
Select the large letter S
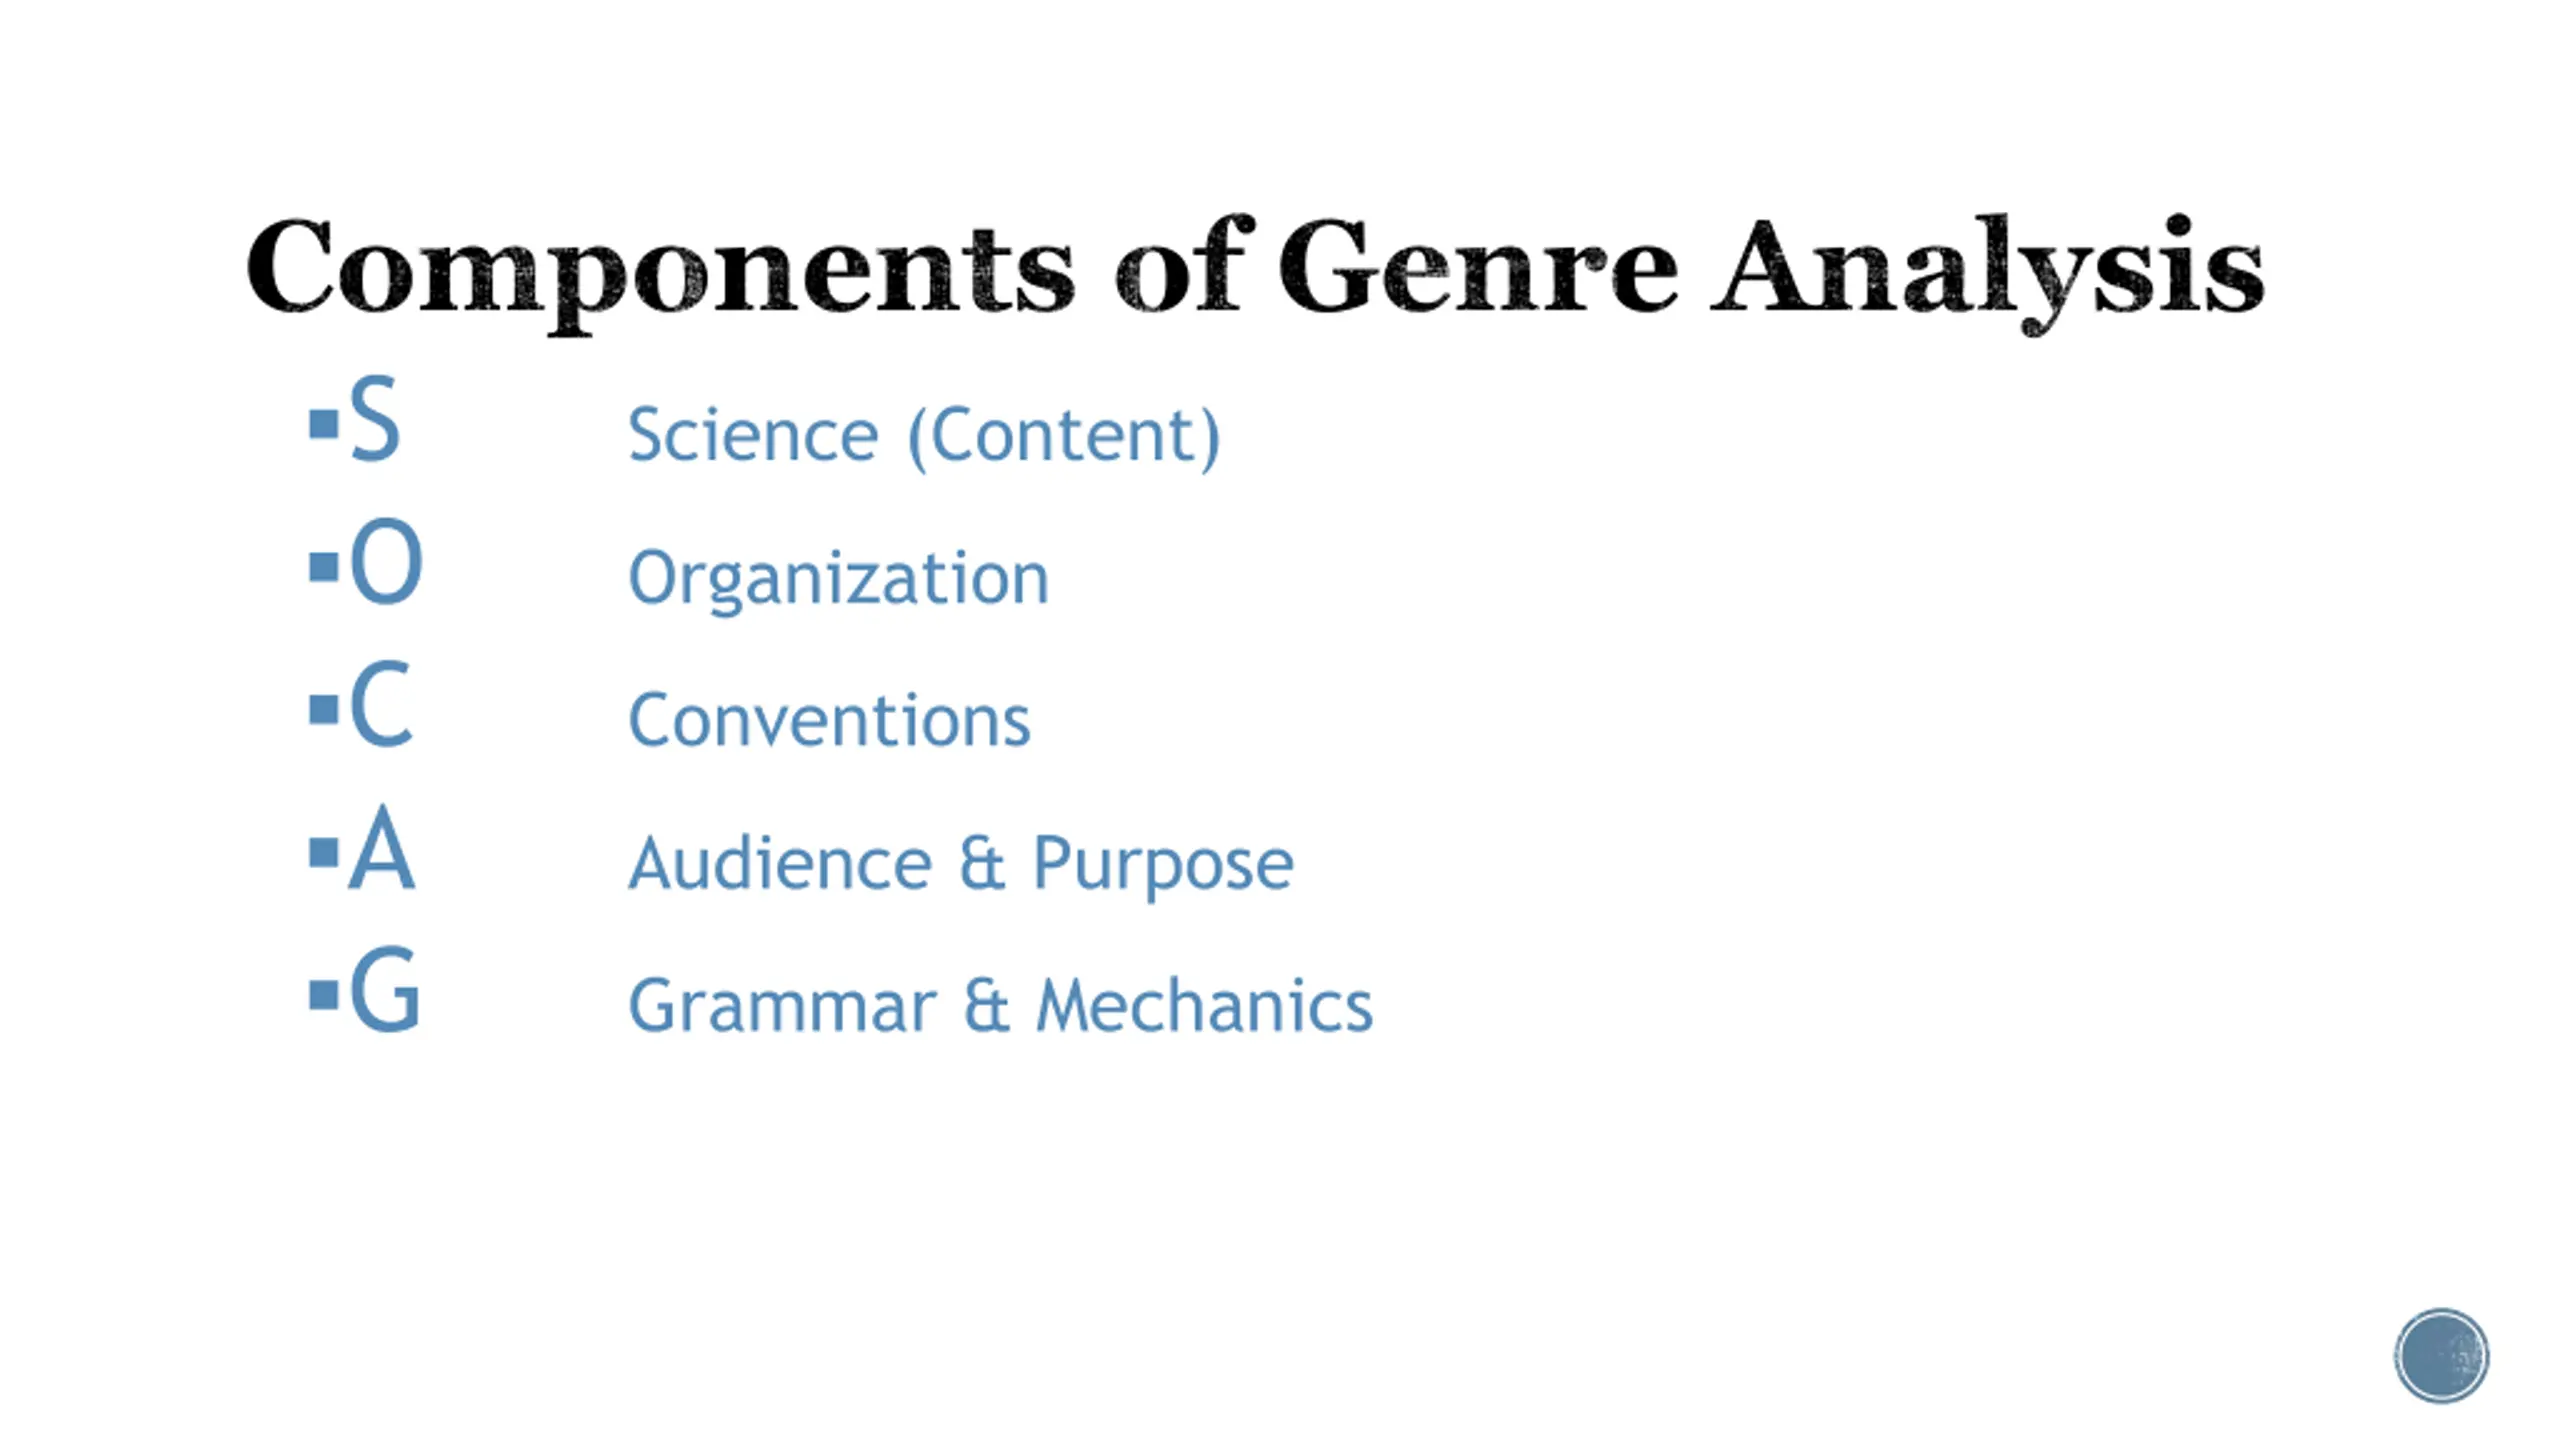tap(375, 420)
